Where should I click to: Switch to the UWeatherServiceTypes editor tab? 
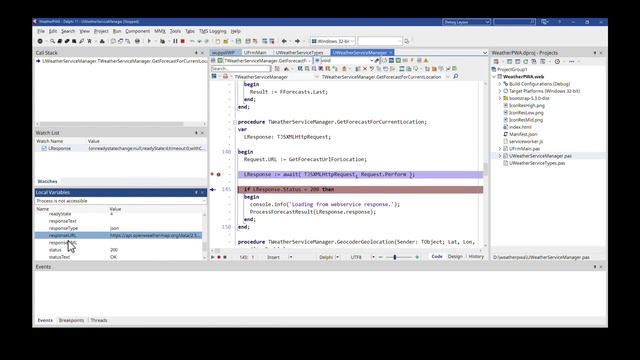point(299,53)
